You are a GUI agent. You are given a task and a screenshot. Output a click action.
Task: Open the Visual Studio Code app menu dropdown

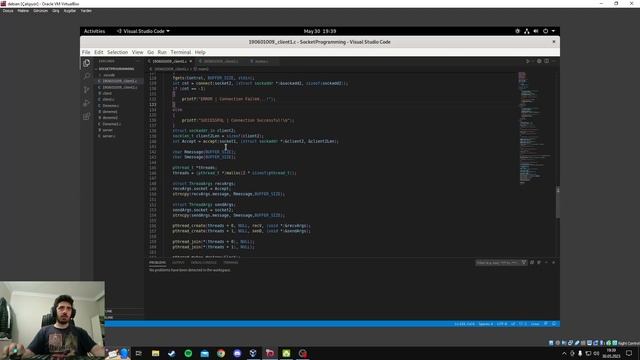[x=143, y=31]
